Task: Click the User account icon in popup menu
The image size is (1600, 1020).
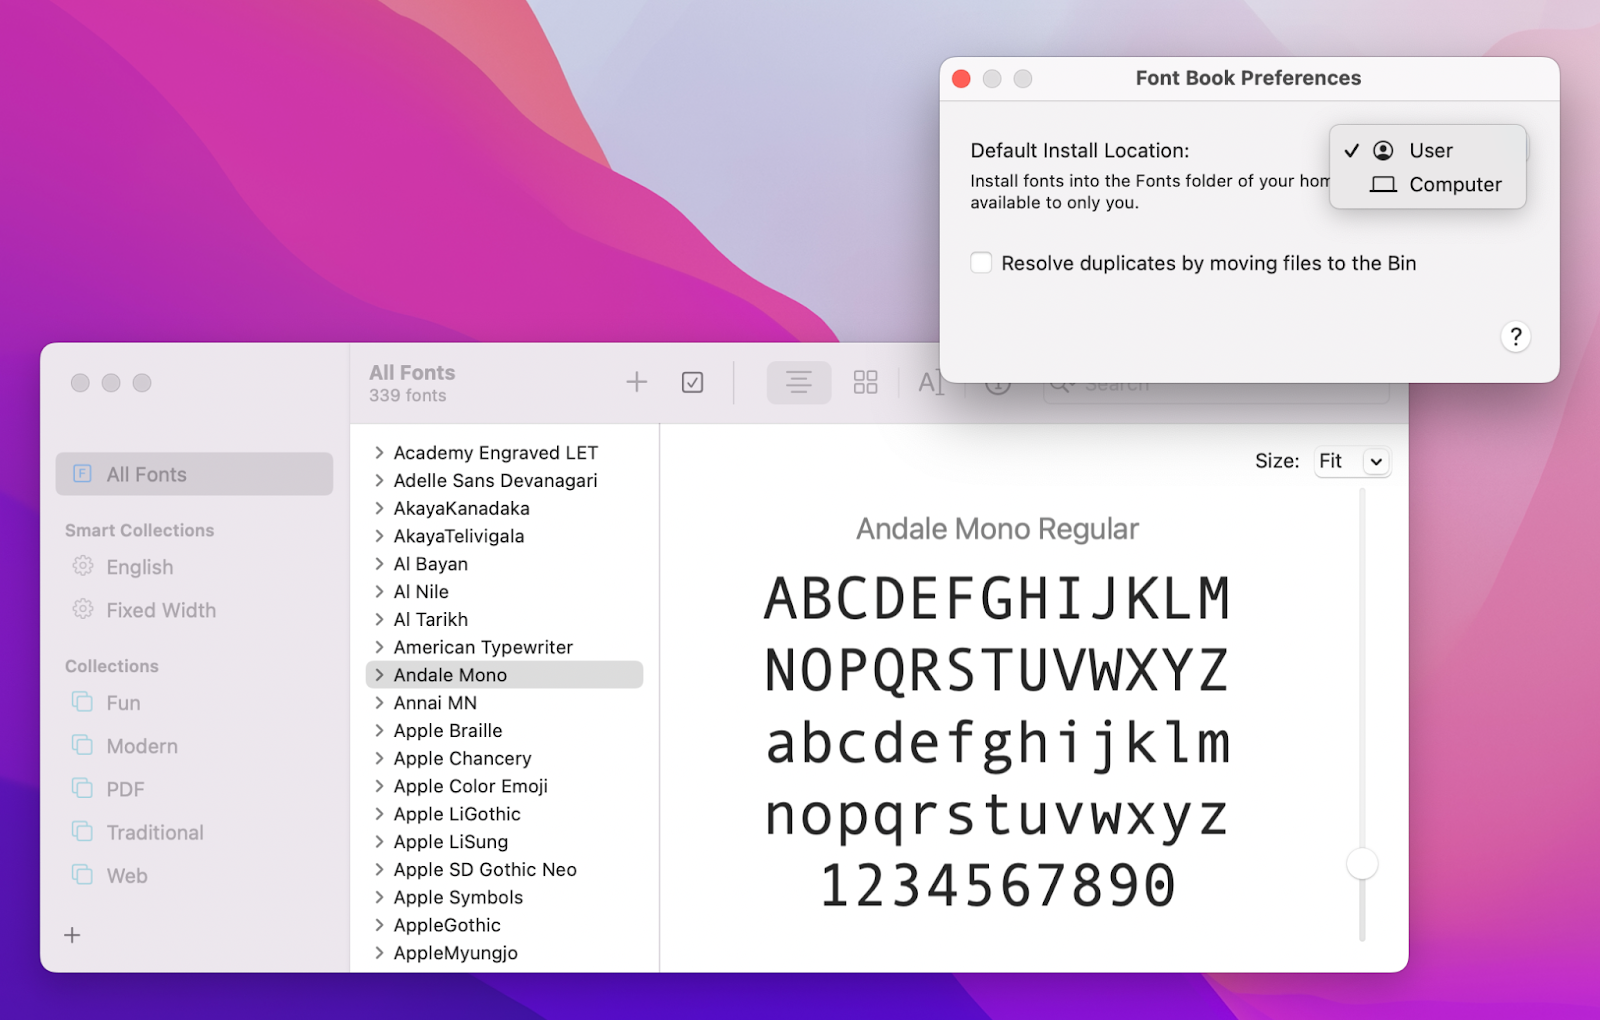Action: 1383,150
